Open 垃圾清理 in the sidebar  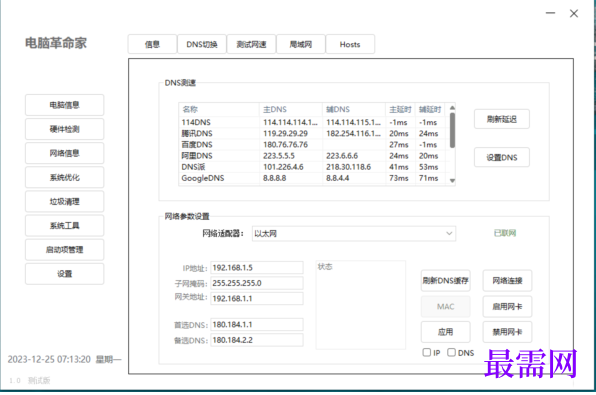[64, 201]
